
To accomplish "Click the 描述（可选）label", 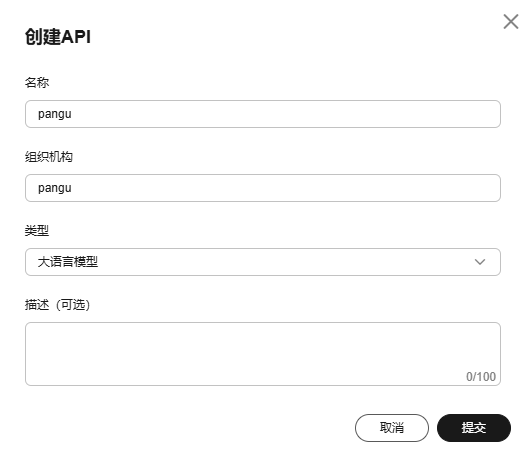I will pos(57,305).
